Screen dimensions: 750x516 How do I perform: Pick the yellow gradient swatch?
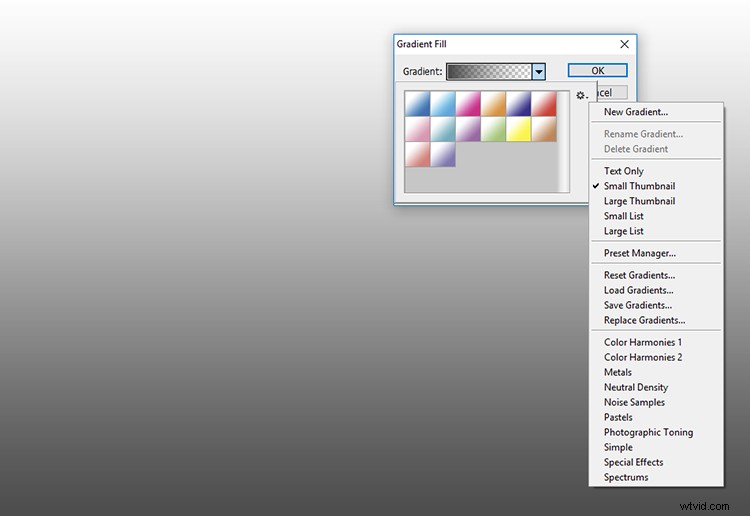point(518,129)
